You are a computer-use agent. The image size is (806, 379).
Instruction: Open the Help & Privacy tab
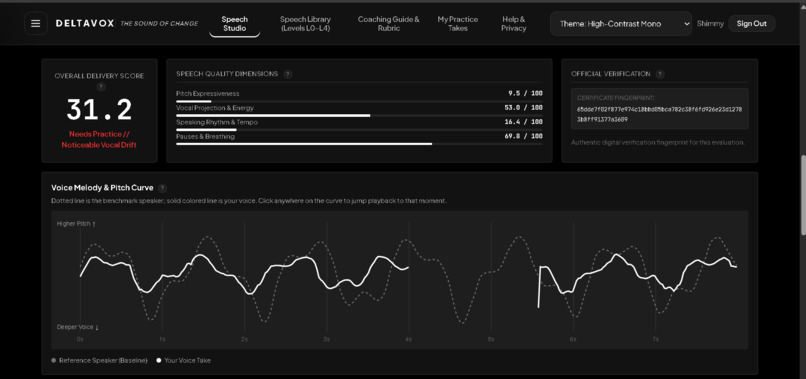(514, 24)
